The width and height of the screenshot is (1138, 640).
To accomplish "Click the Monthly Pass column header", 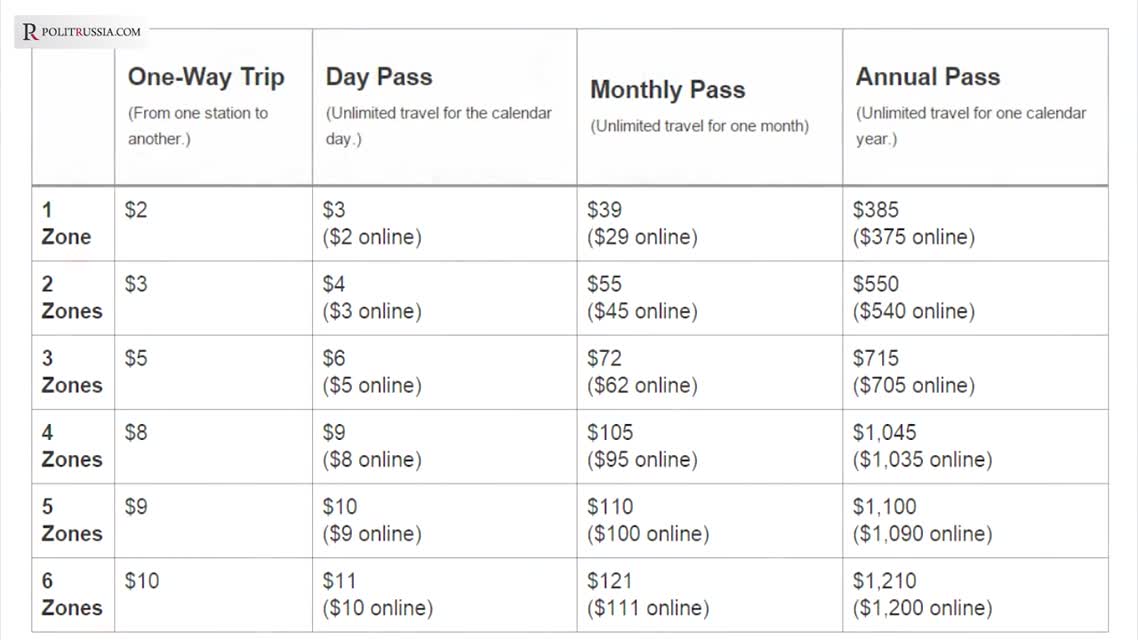I will point(668,89).
